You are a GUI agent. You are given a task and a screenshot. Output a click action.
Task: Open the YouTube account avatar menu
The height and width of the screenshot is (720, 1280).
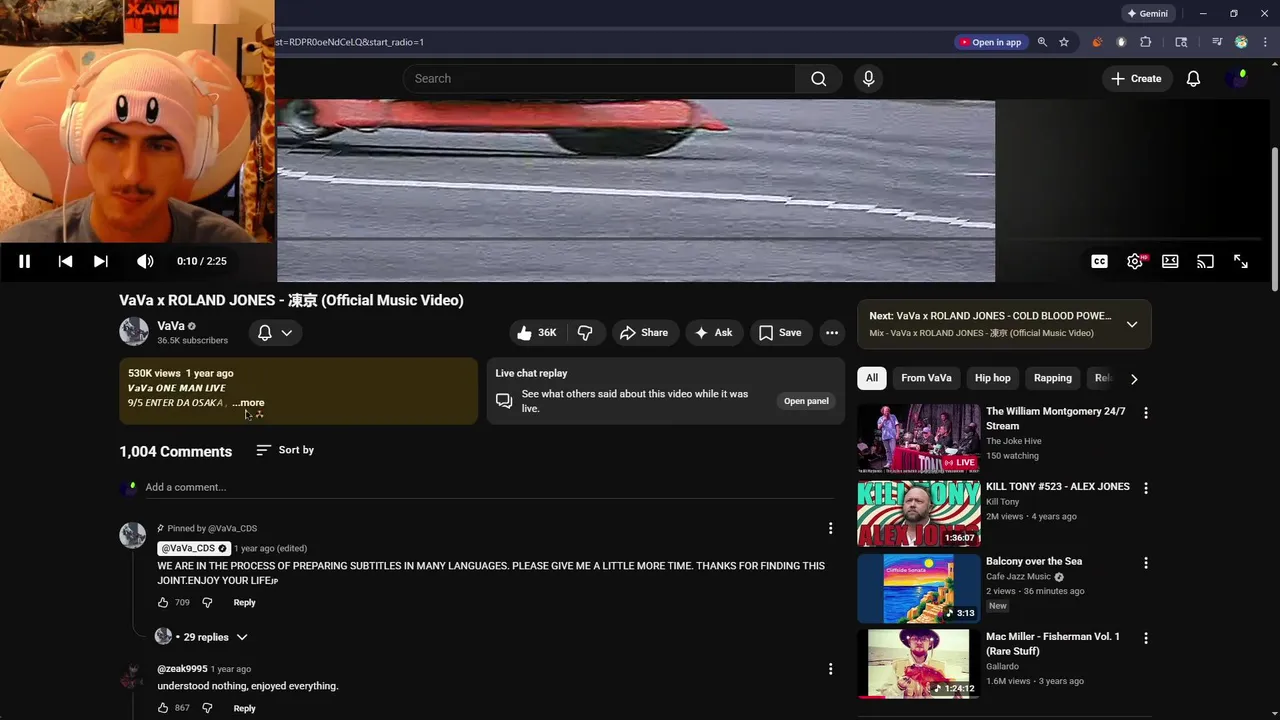(x=1238, y=79)
